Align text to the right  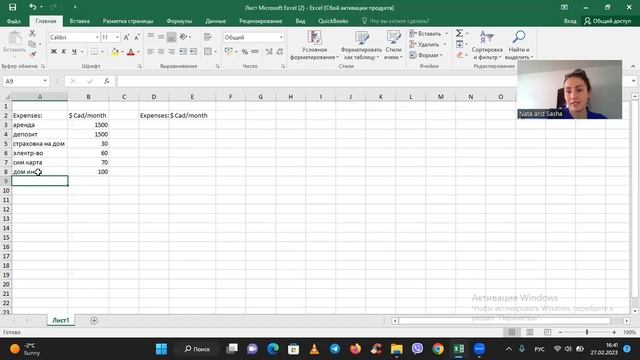171,51
